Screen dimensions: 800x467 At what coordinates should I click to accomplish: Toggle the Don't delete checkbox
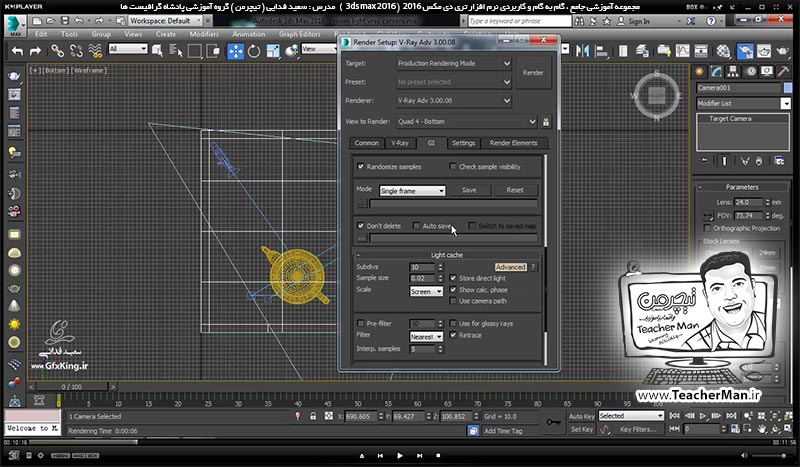pyautogui.click(x=361, y=226)
